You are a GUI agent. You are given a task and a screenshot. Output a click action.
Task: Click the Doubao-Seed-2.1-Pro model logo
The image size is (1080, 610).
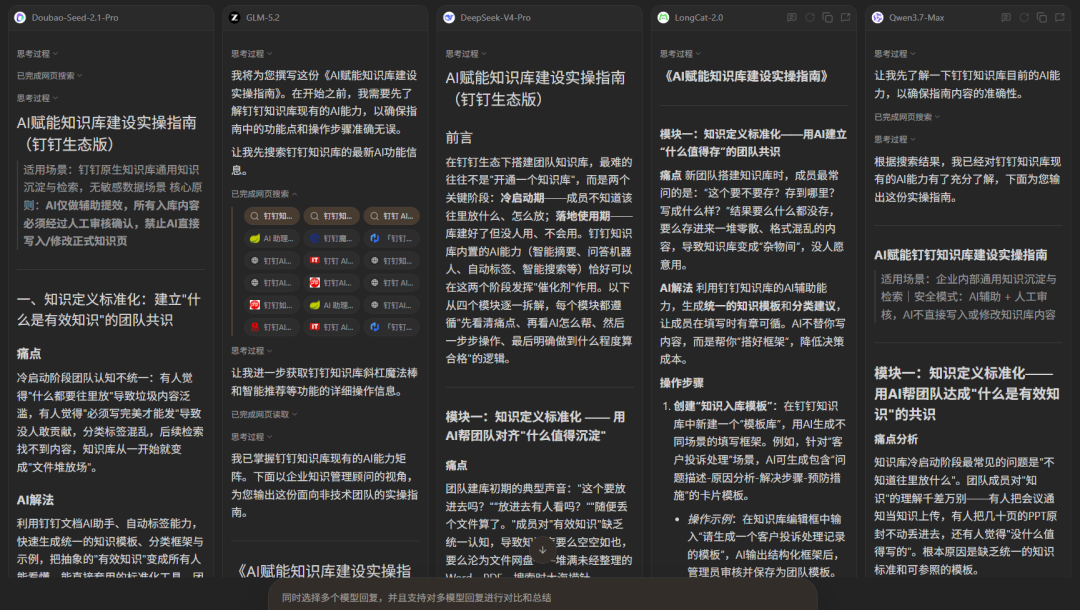tap(20, 18)
